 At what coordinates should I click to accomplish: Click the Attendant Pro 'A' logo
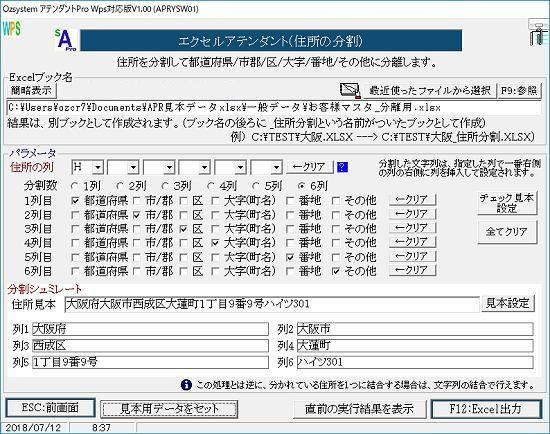click(x=66, y=40)
